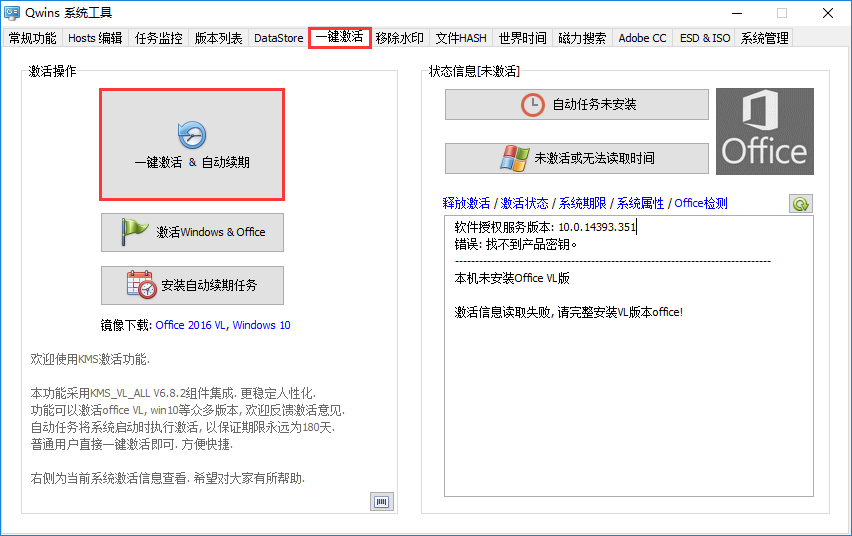852x536 pixels.
Task: Open the Windows 10 image download link
Action: [x=261, y=325]
